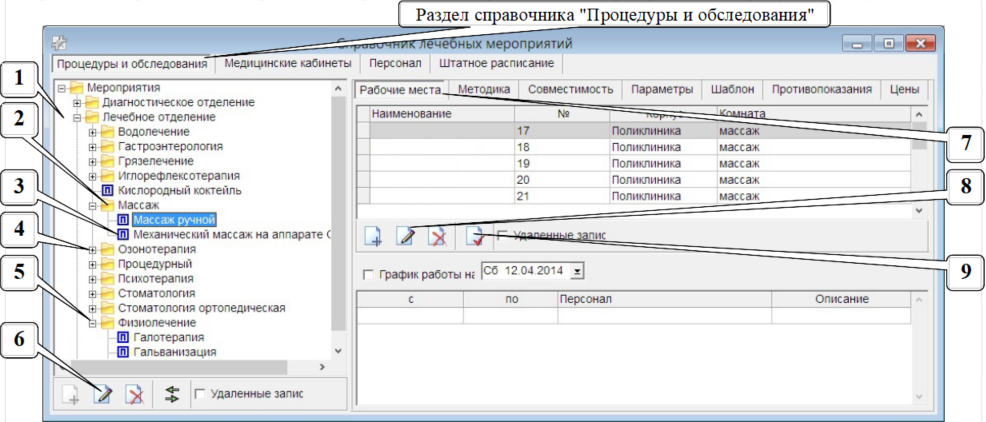The image size is (986, 422).
Task: Click the add new record icon under the tree
Action: click(x=70, y=394)
